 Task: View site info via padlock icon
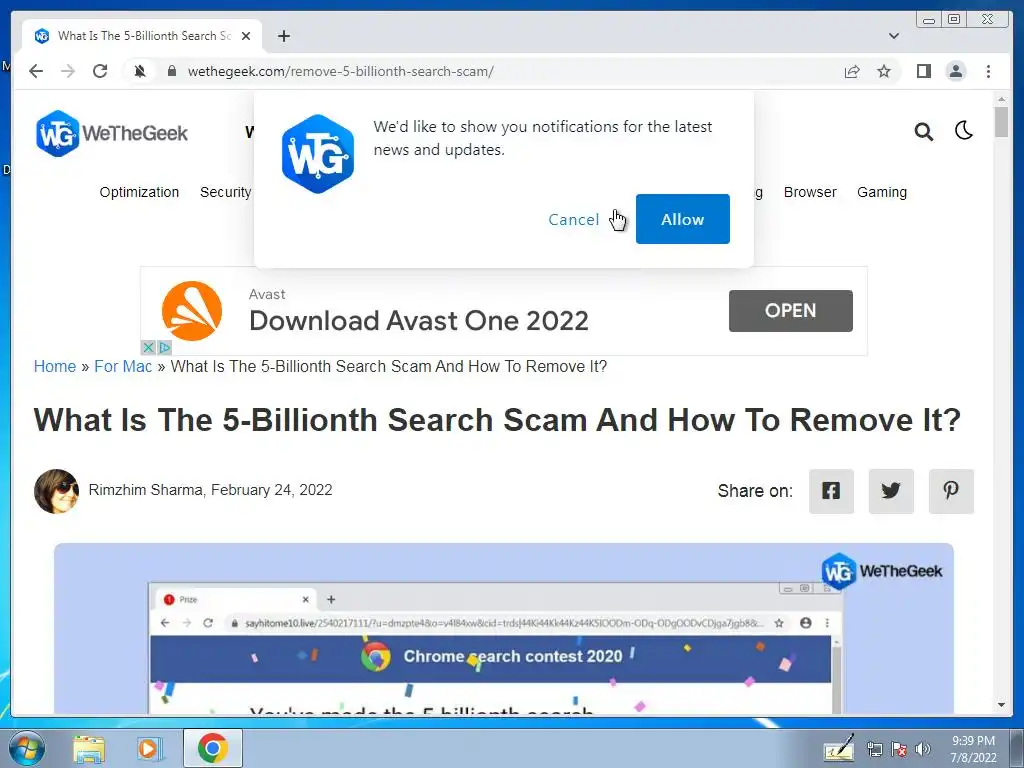(172, 71)
